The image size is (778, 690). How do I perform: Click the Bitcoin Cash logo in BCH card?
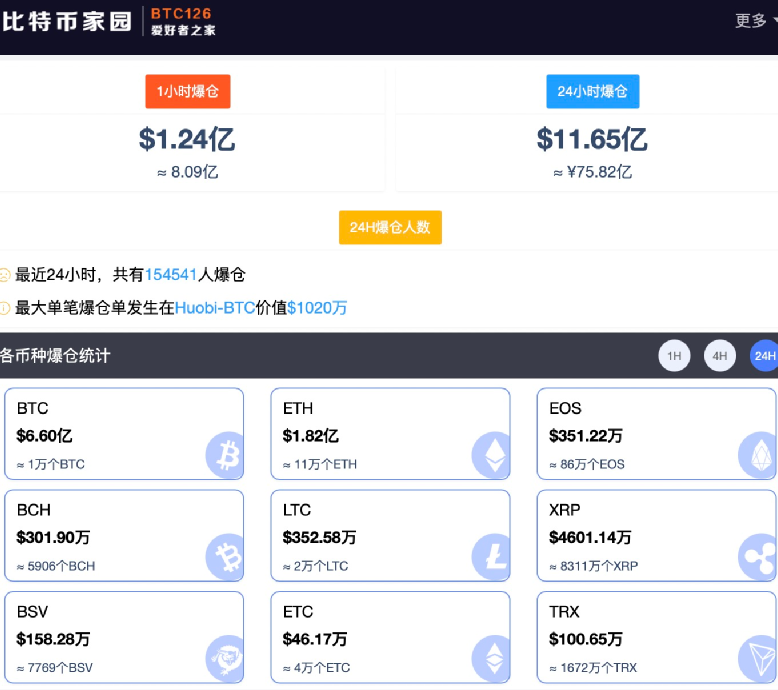225,556
